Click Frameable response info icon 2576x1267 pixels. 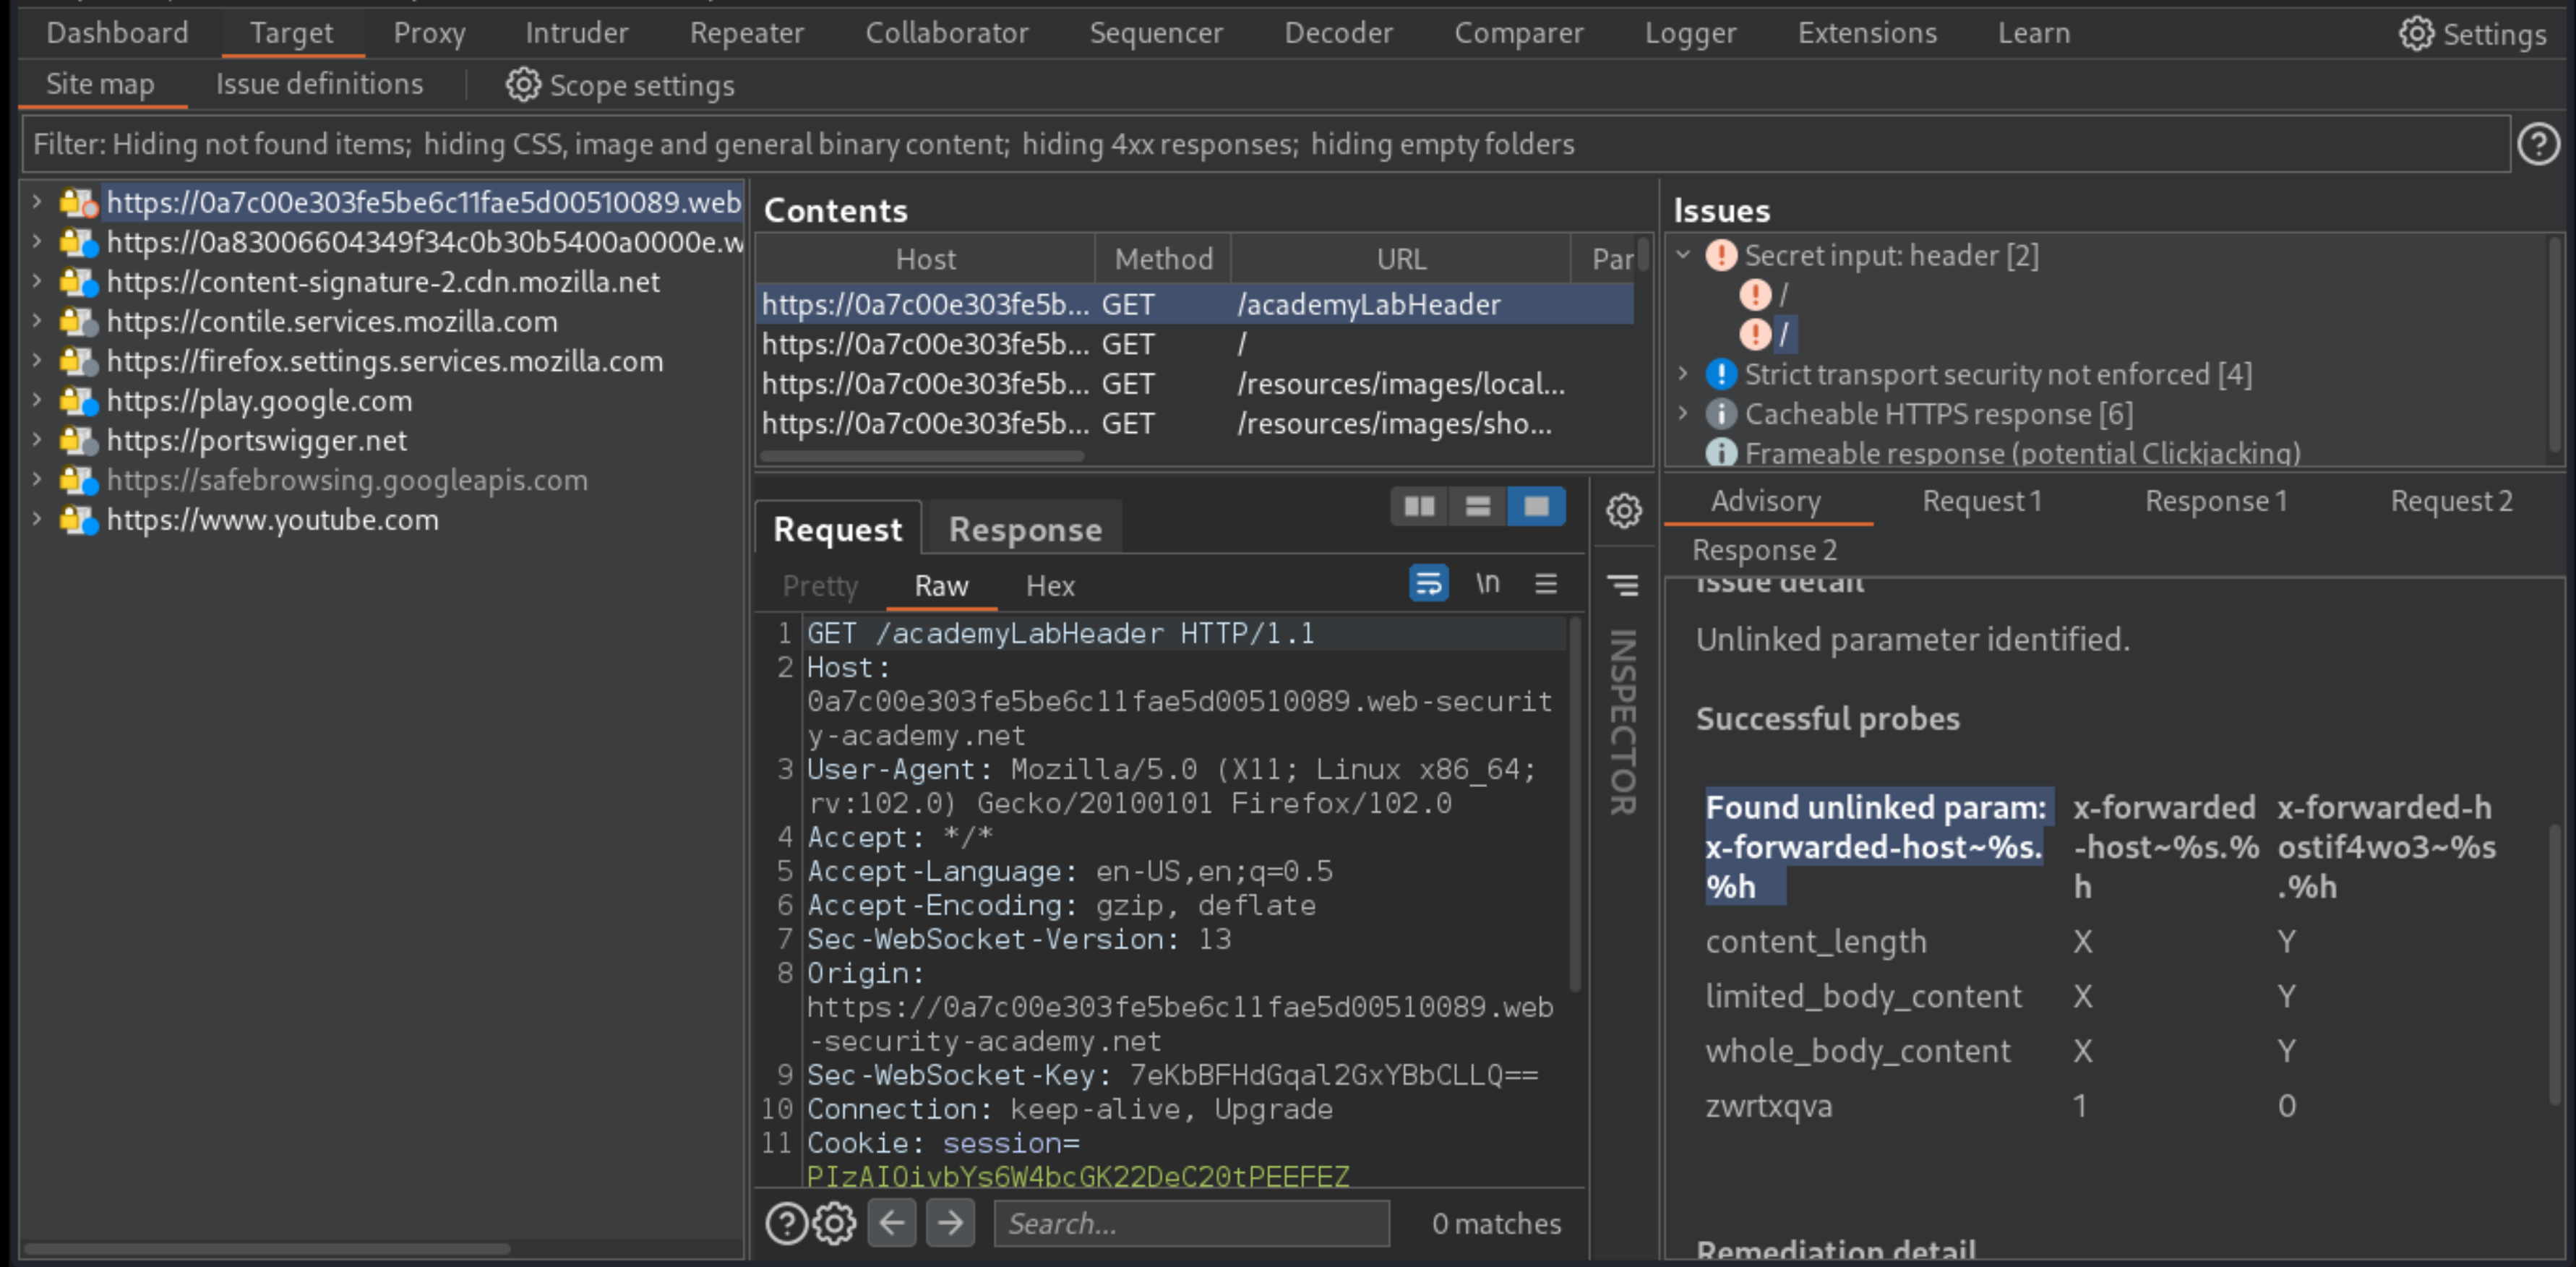(x=1721, y=453)
